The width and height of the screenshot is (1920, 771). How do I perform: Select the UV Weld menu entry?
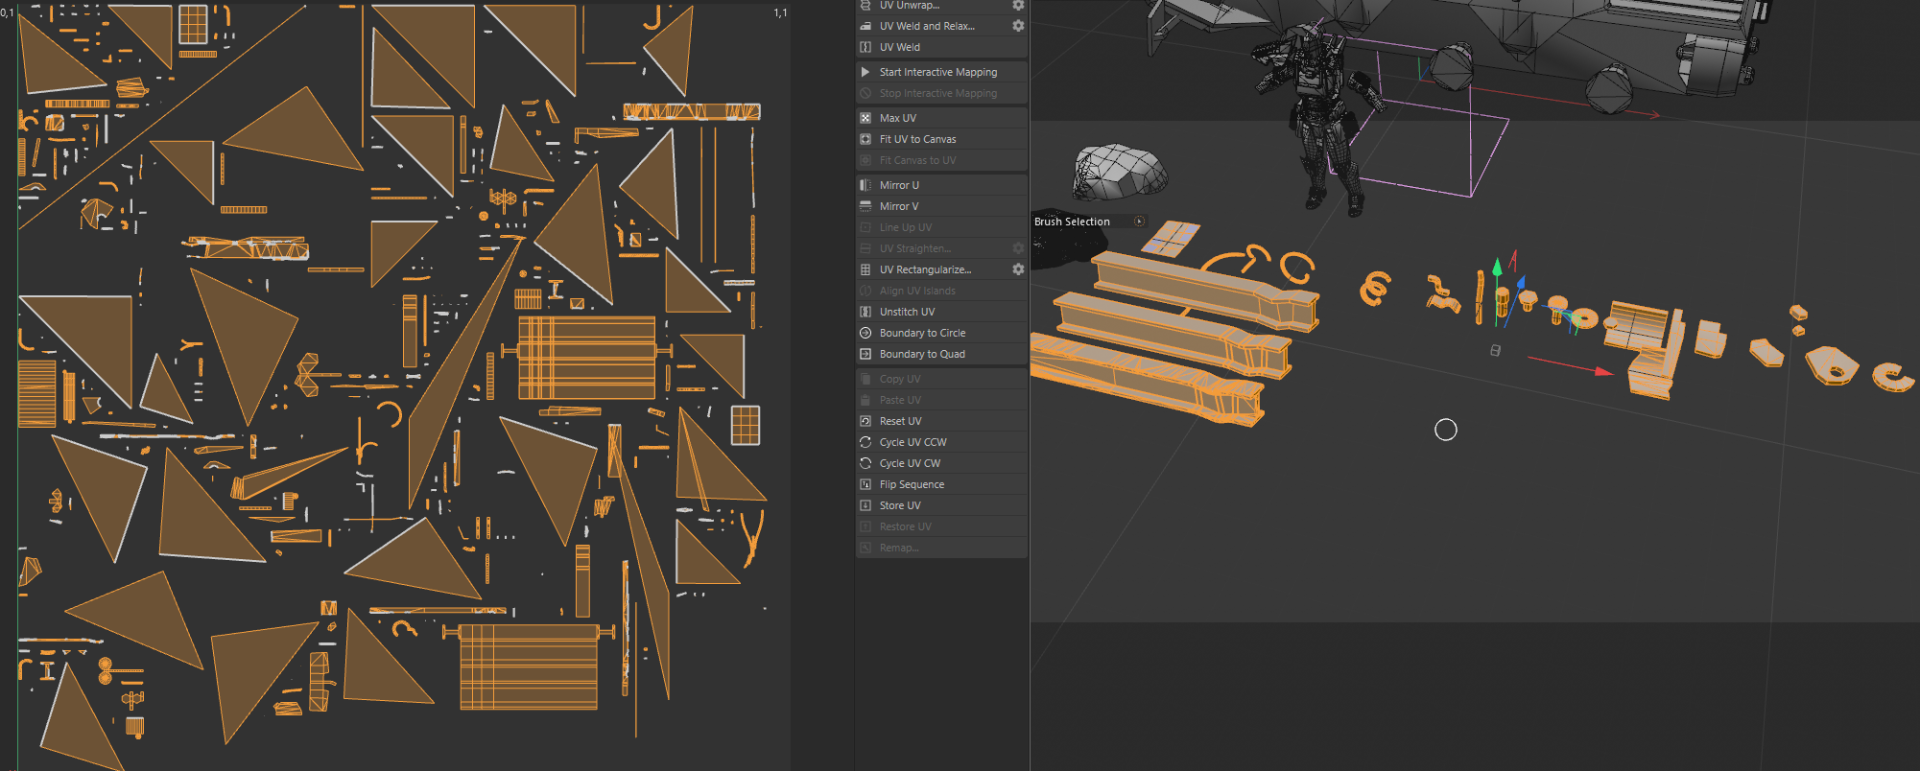pos(899,47)
